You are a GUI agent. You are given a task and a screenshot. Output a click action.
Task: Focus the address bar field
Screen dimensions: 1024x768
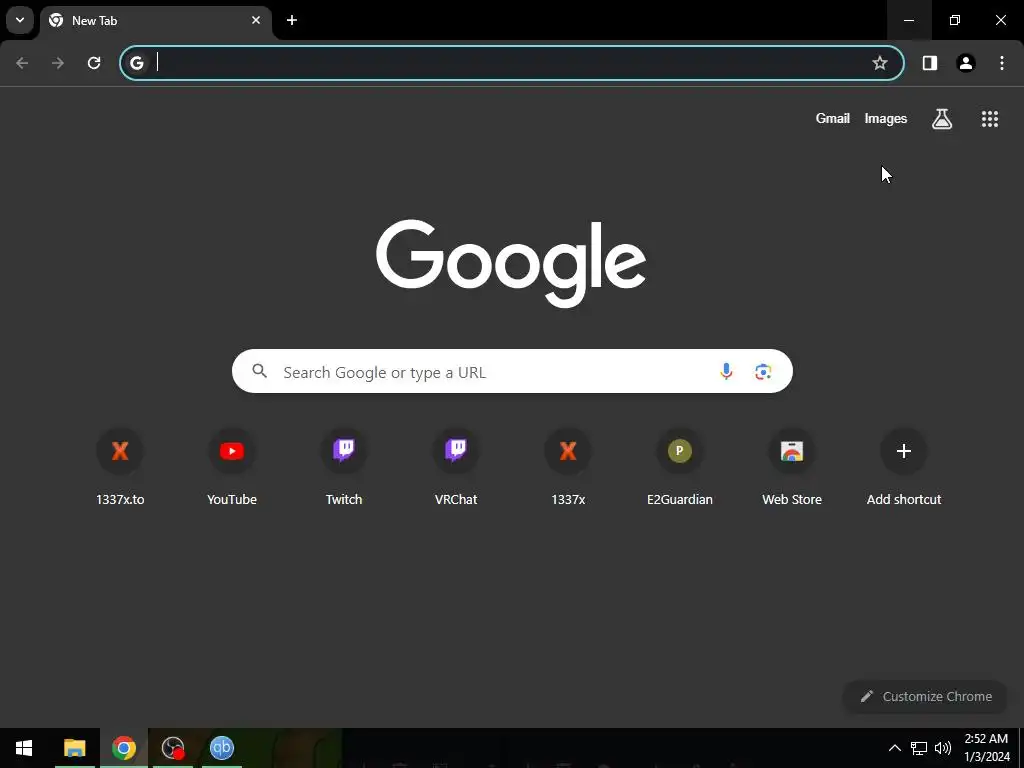[x=512, y=63]
